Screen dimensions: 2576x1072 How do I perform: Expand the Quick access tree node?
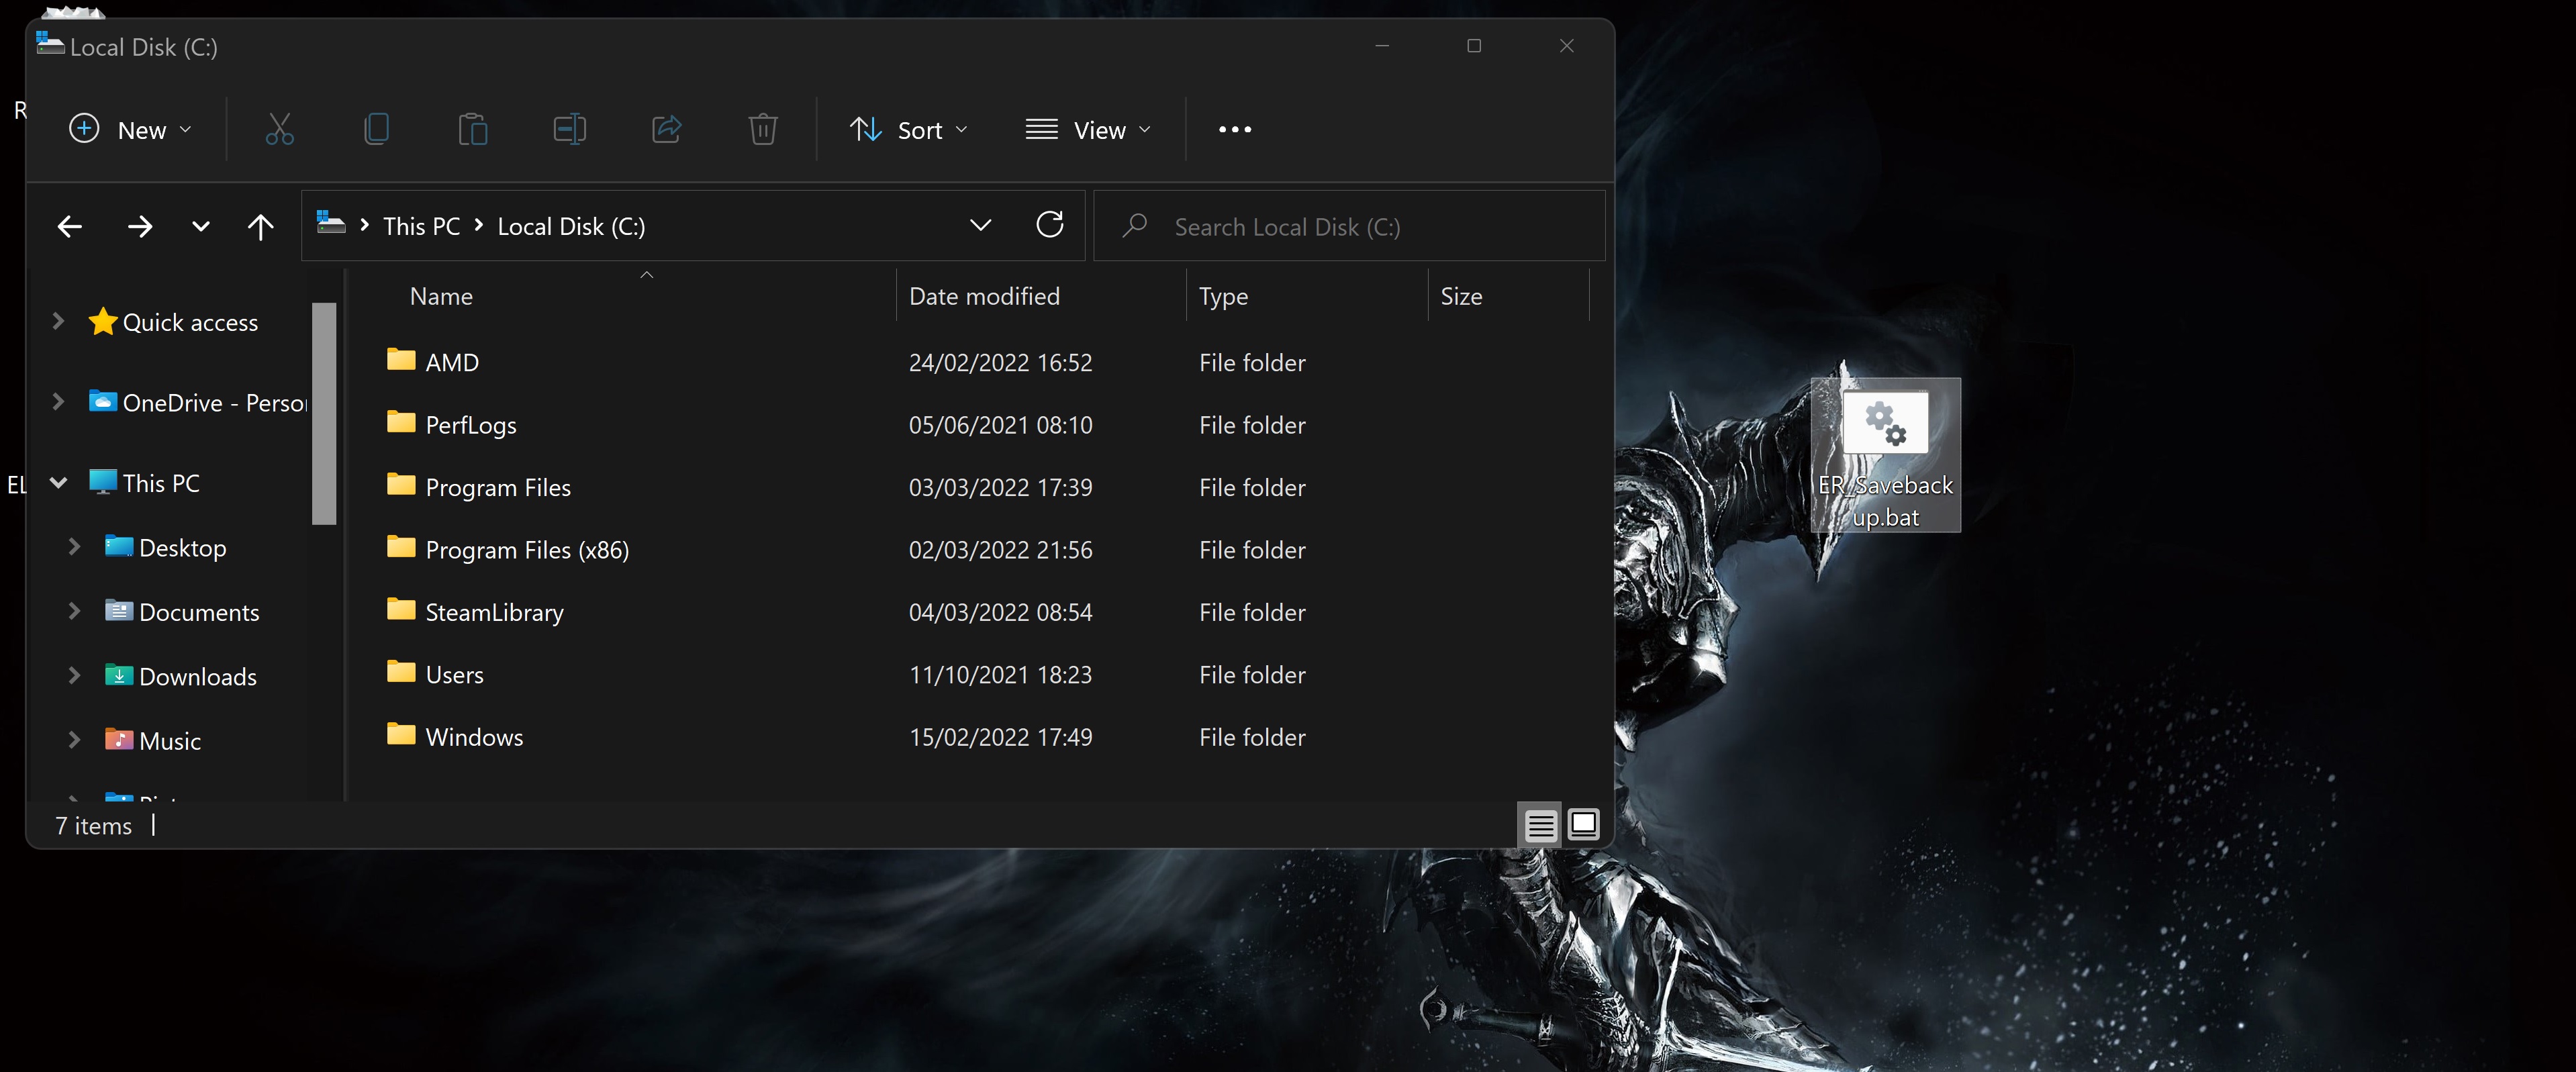(x=58, y=321)
